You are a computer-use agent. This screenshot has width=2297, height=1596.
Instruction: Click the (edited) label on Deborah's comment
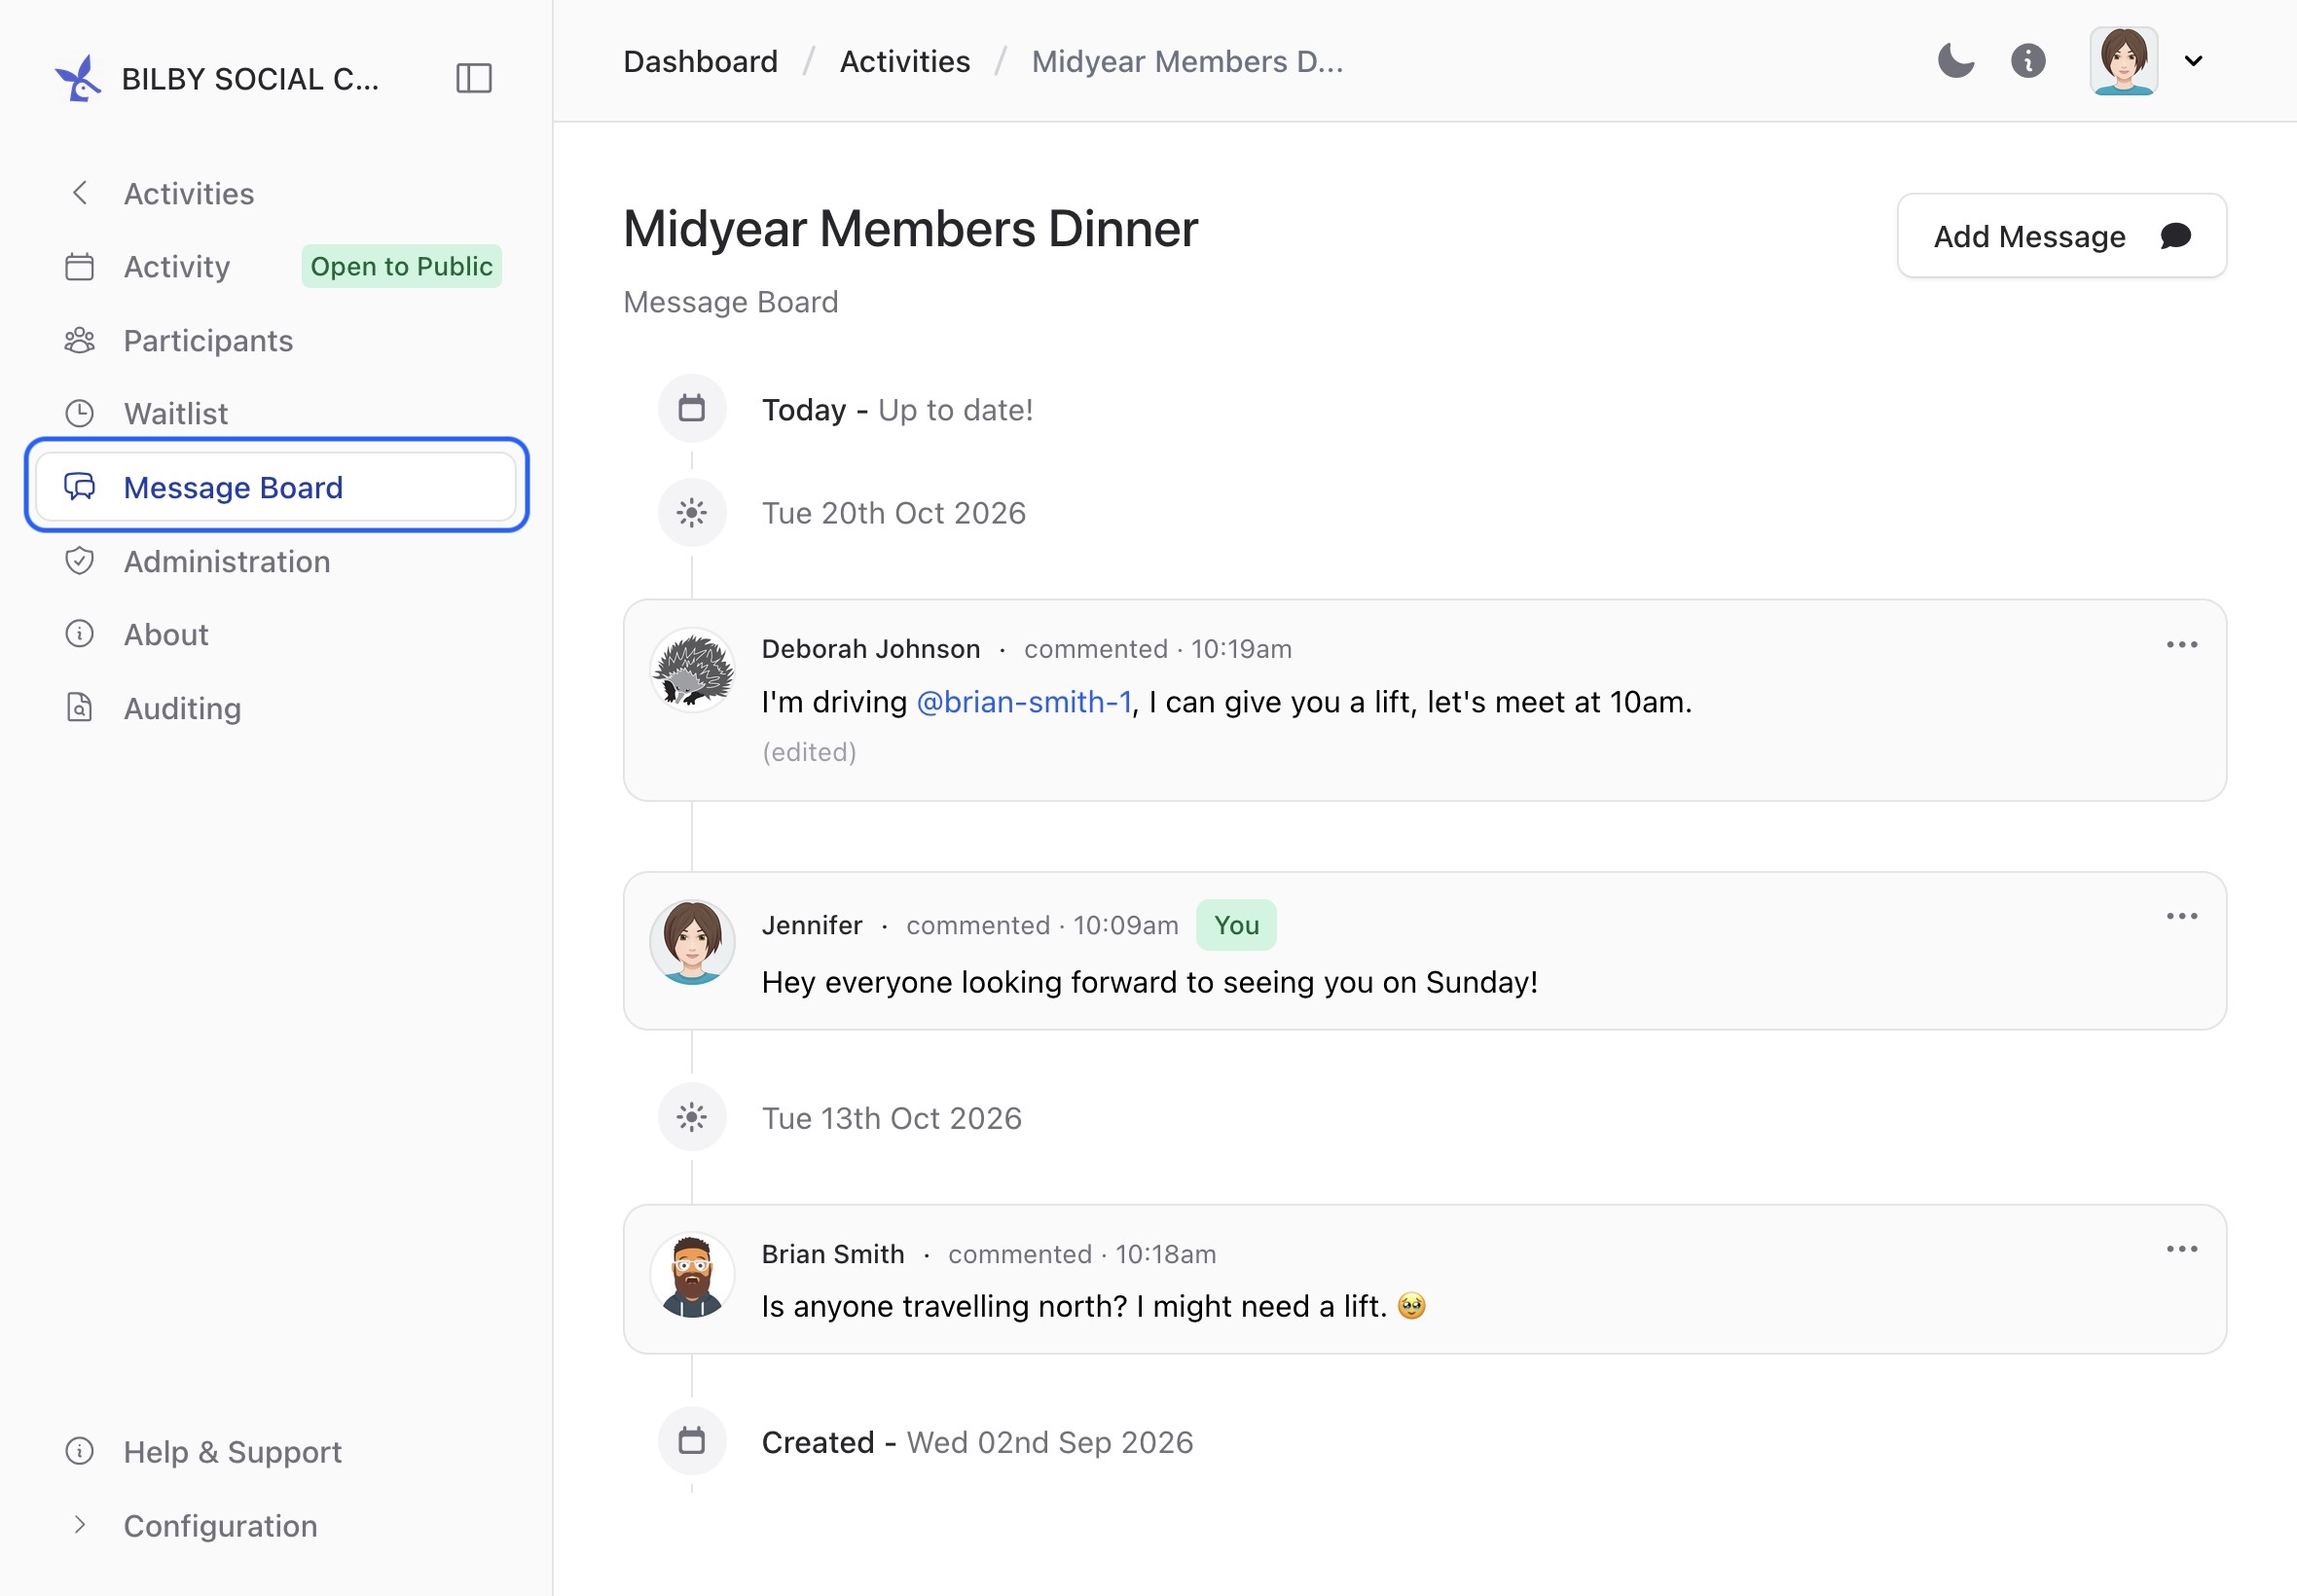(x=809, y=752)
